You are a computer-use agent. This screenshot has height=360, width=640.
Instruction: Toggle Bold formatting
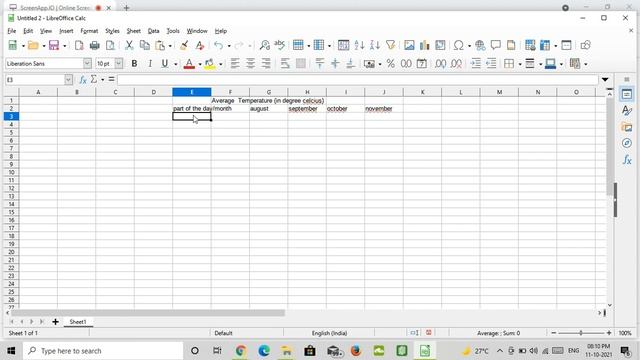pos(134,64)
